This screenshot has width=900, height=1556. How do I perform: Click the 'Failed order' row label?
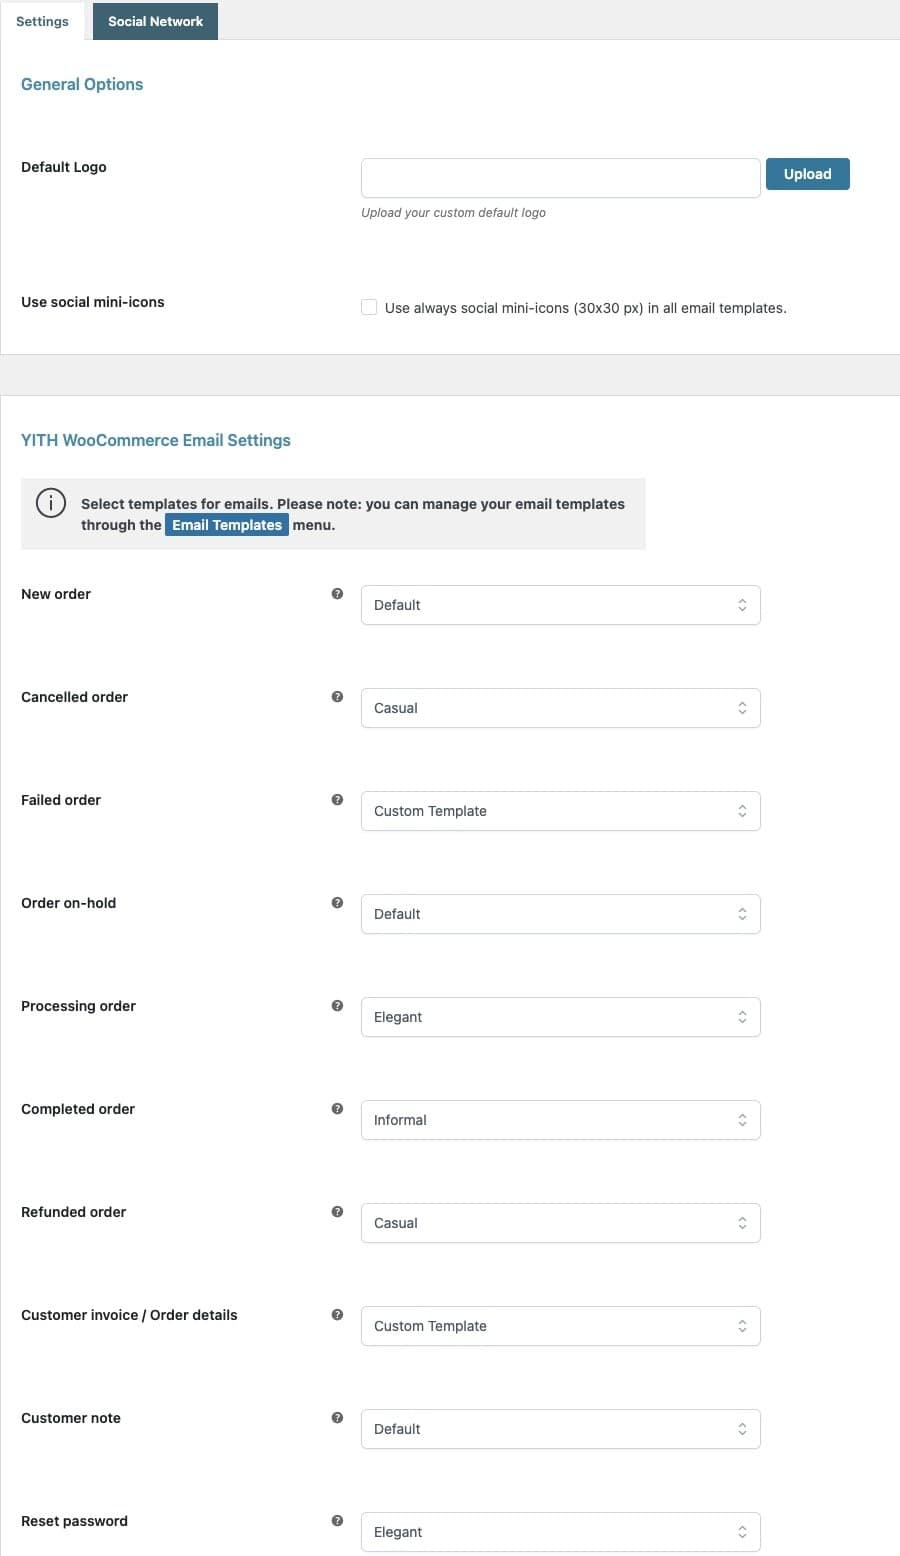tap(61, 800)
